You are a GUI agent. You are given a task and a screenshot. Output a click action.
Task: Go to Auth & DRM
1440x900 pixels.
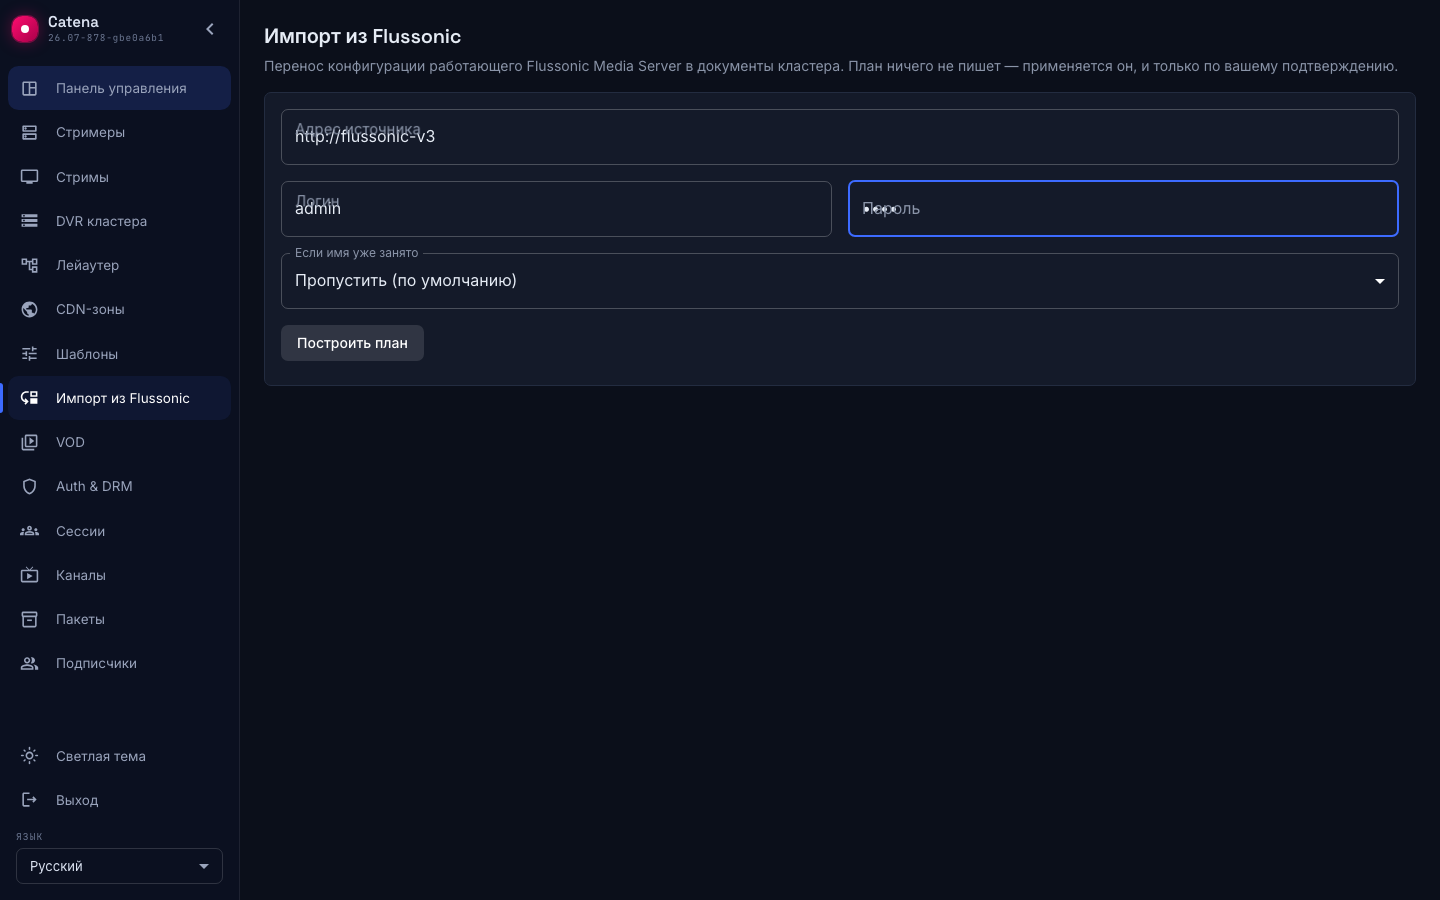click(120, 486)
